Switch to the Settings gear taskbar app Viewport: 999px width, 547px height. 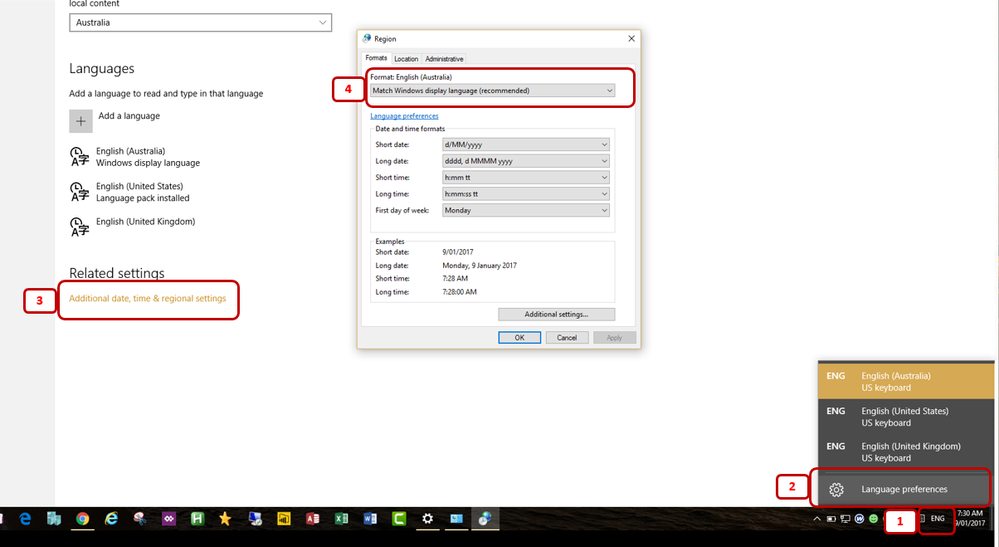pos(428,519)
